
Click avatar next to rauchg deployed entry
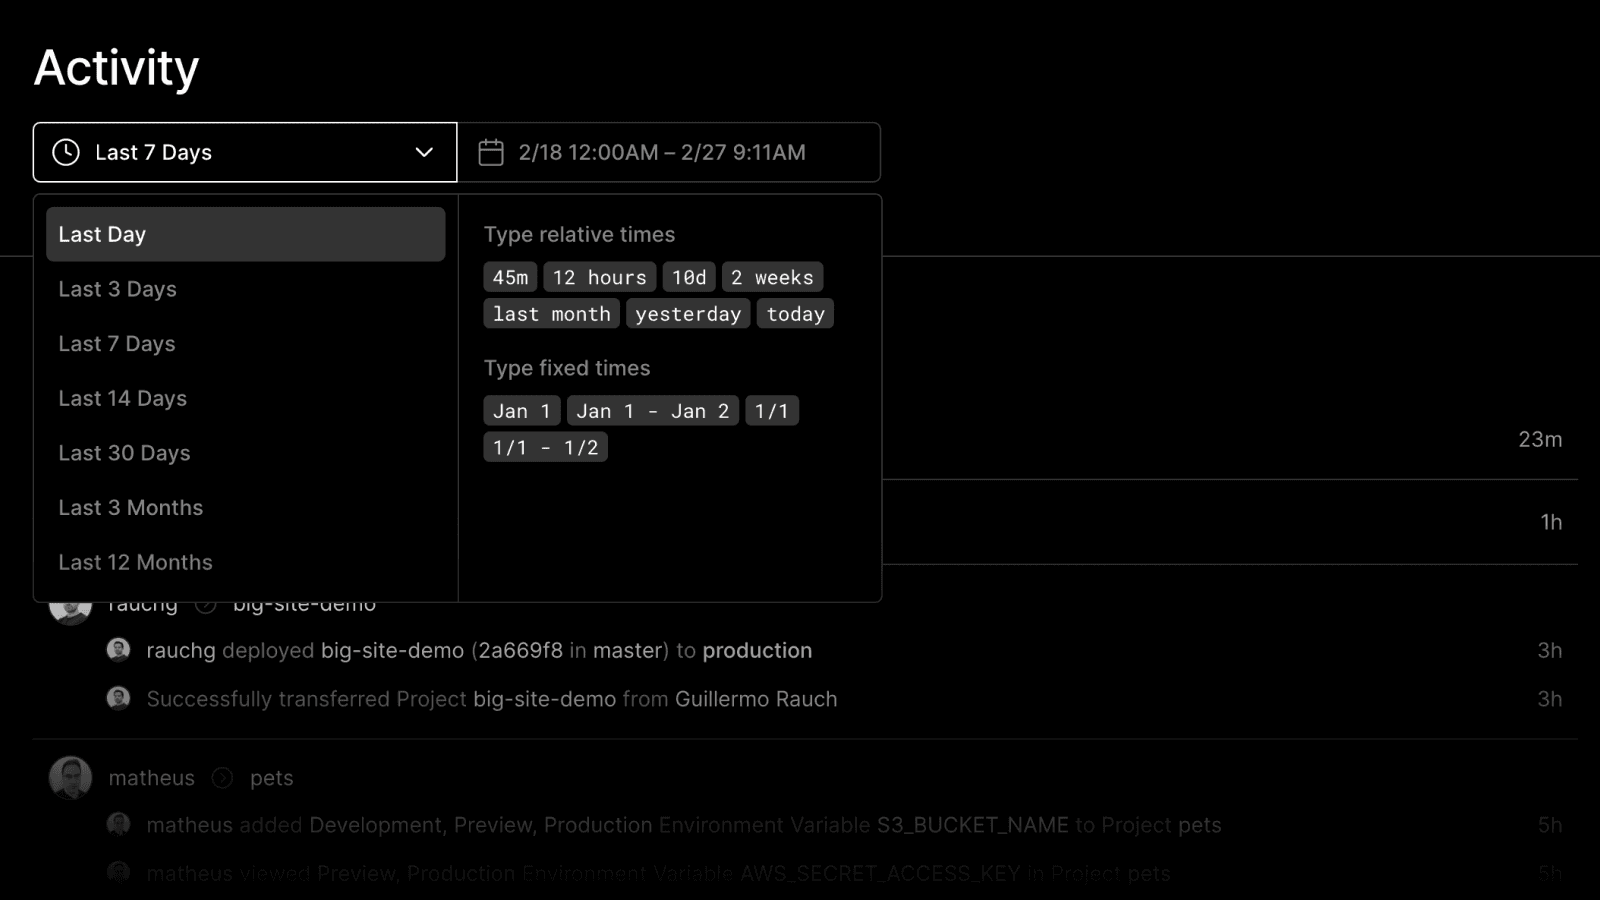coord(119,650)
